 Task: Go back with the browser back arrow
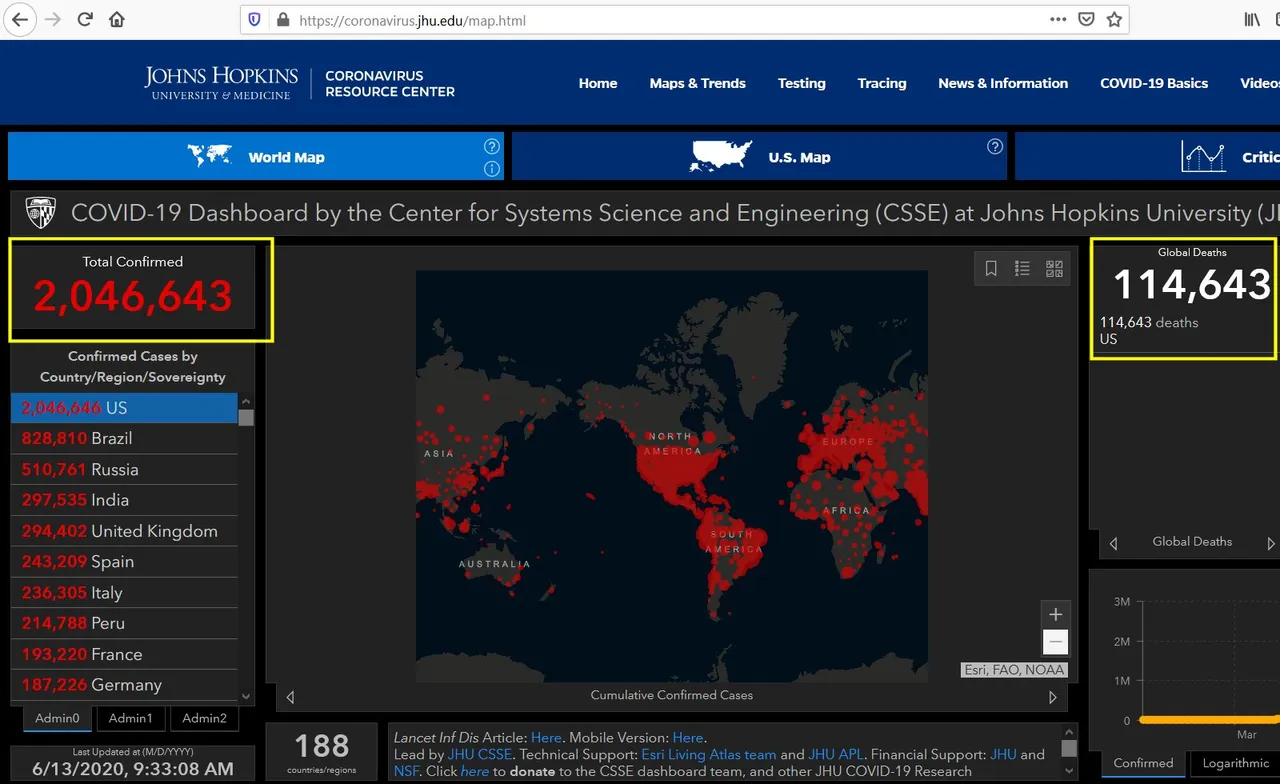pyautogui.click(x=19, y=19)
